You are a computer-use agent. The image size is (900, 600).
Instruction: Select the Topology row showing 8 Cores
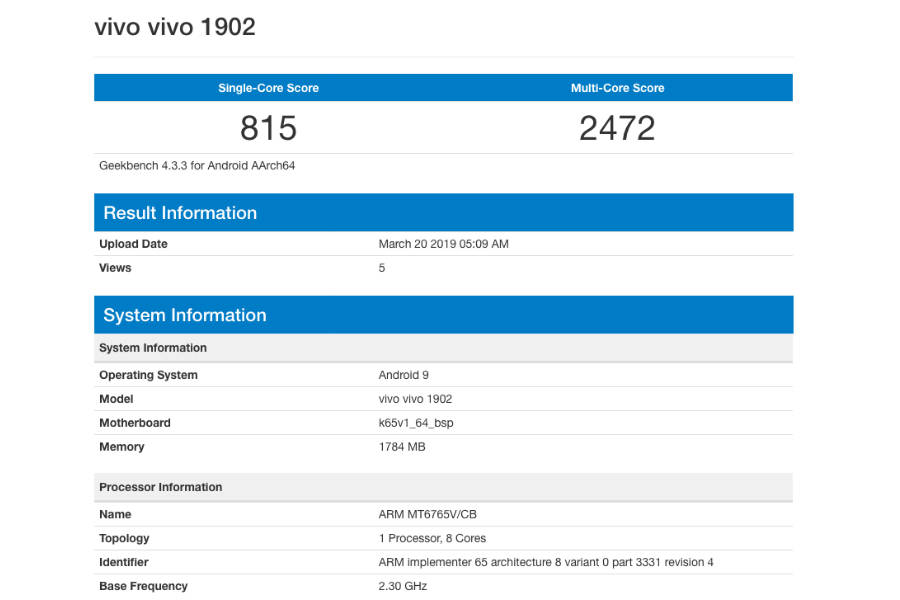[x=124, y=537]
